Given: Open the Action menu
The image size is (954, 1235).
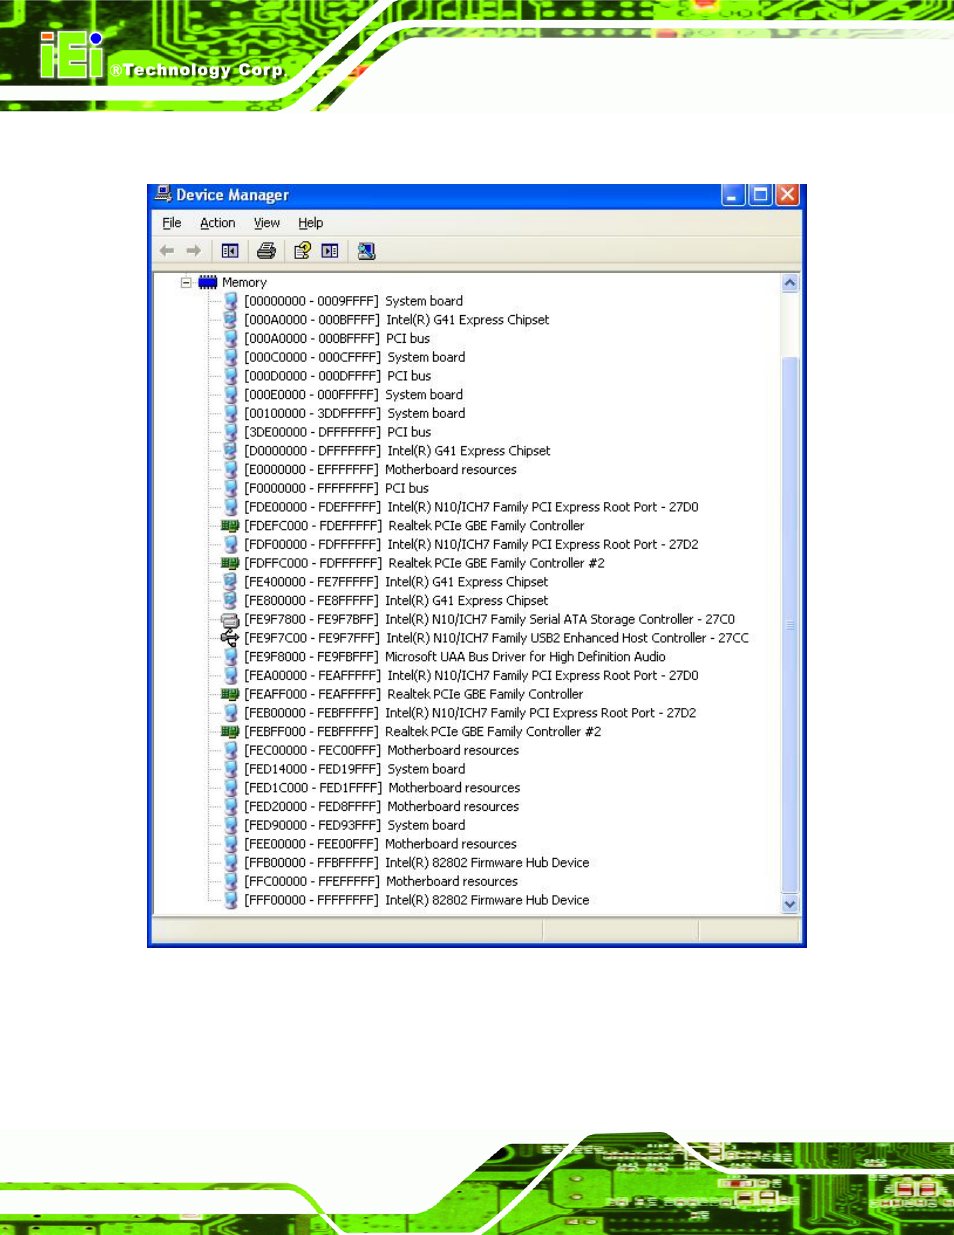Looking at the screenshot, I should [x=218, y=223].
